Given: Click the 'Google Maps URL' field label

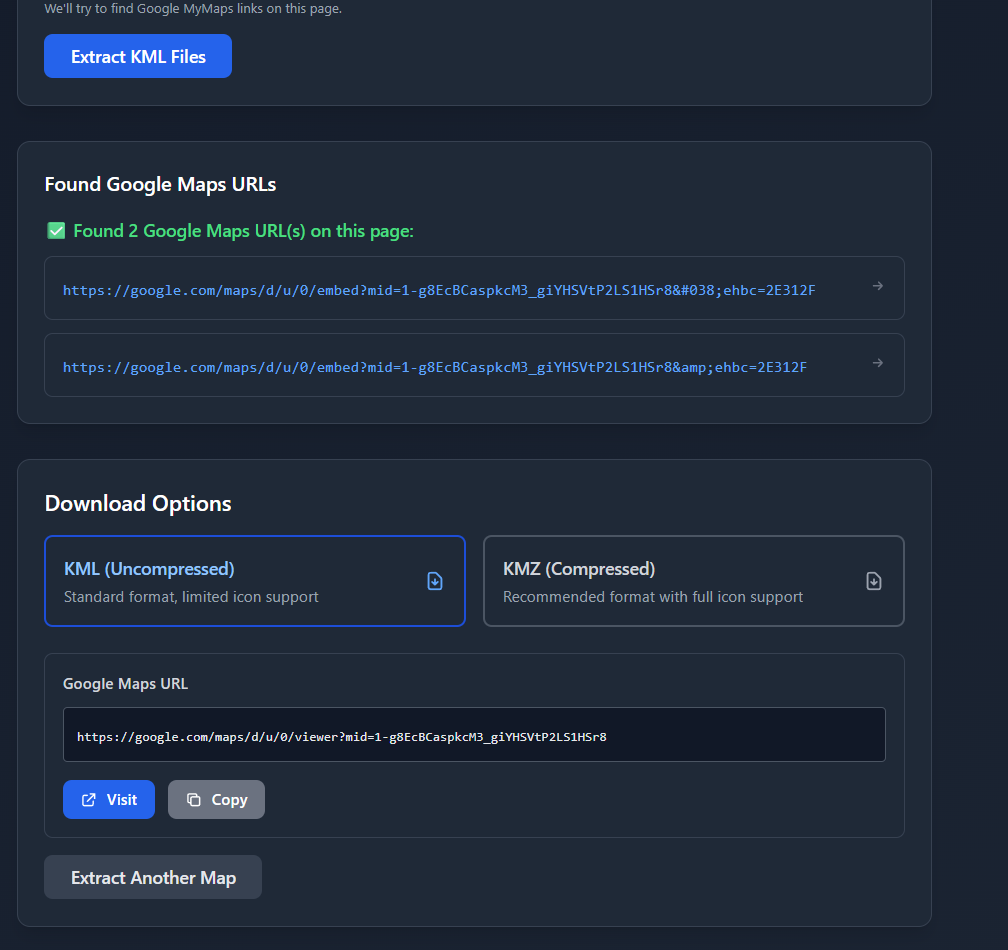Looking at the screenshot, I should tap(125, 684).
